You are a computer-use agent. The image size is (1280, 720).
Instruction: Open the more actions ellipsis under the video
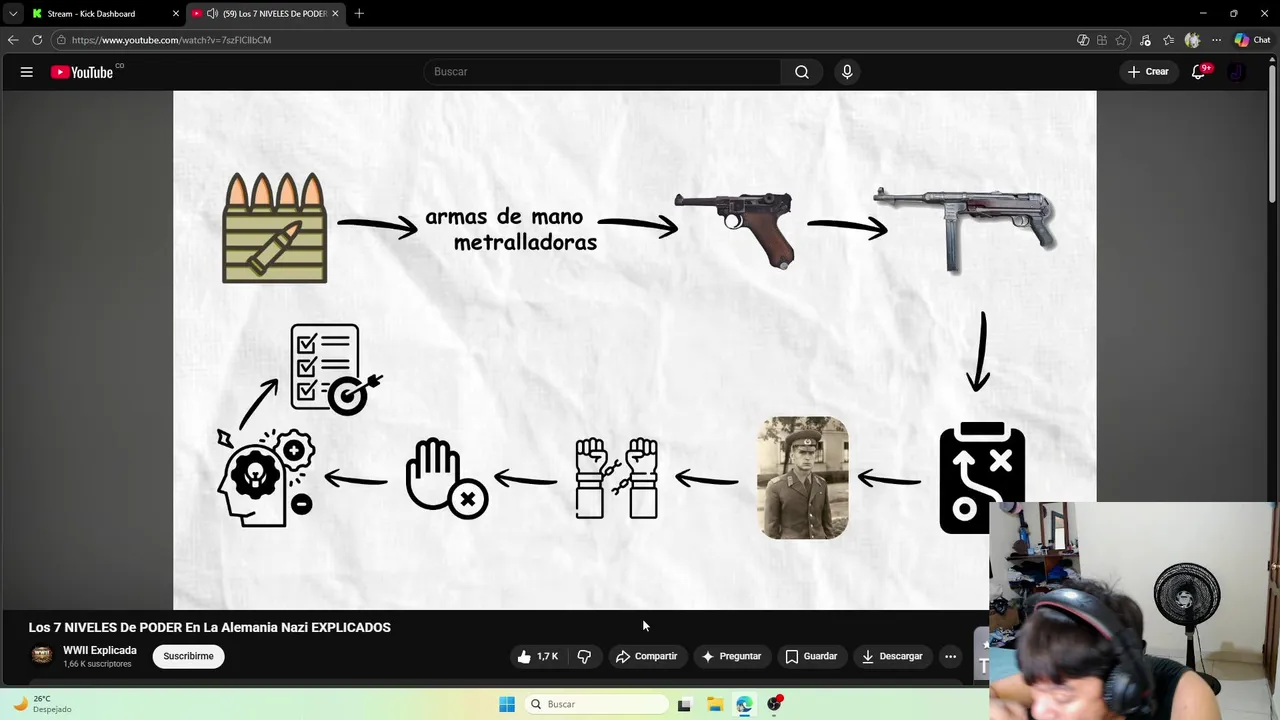[x=951, y=657]
